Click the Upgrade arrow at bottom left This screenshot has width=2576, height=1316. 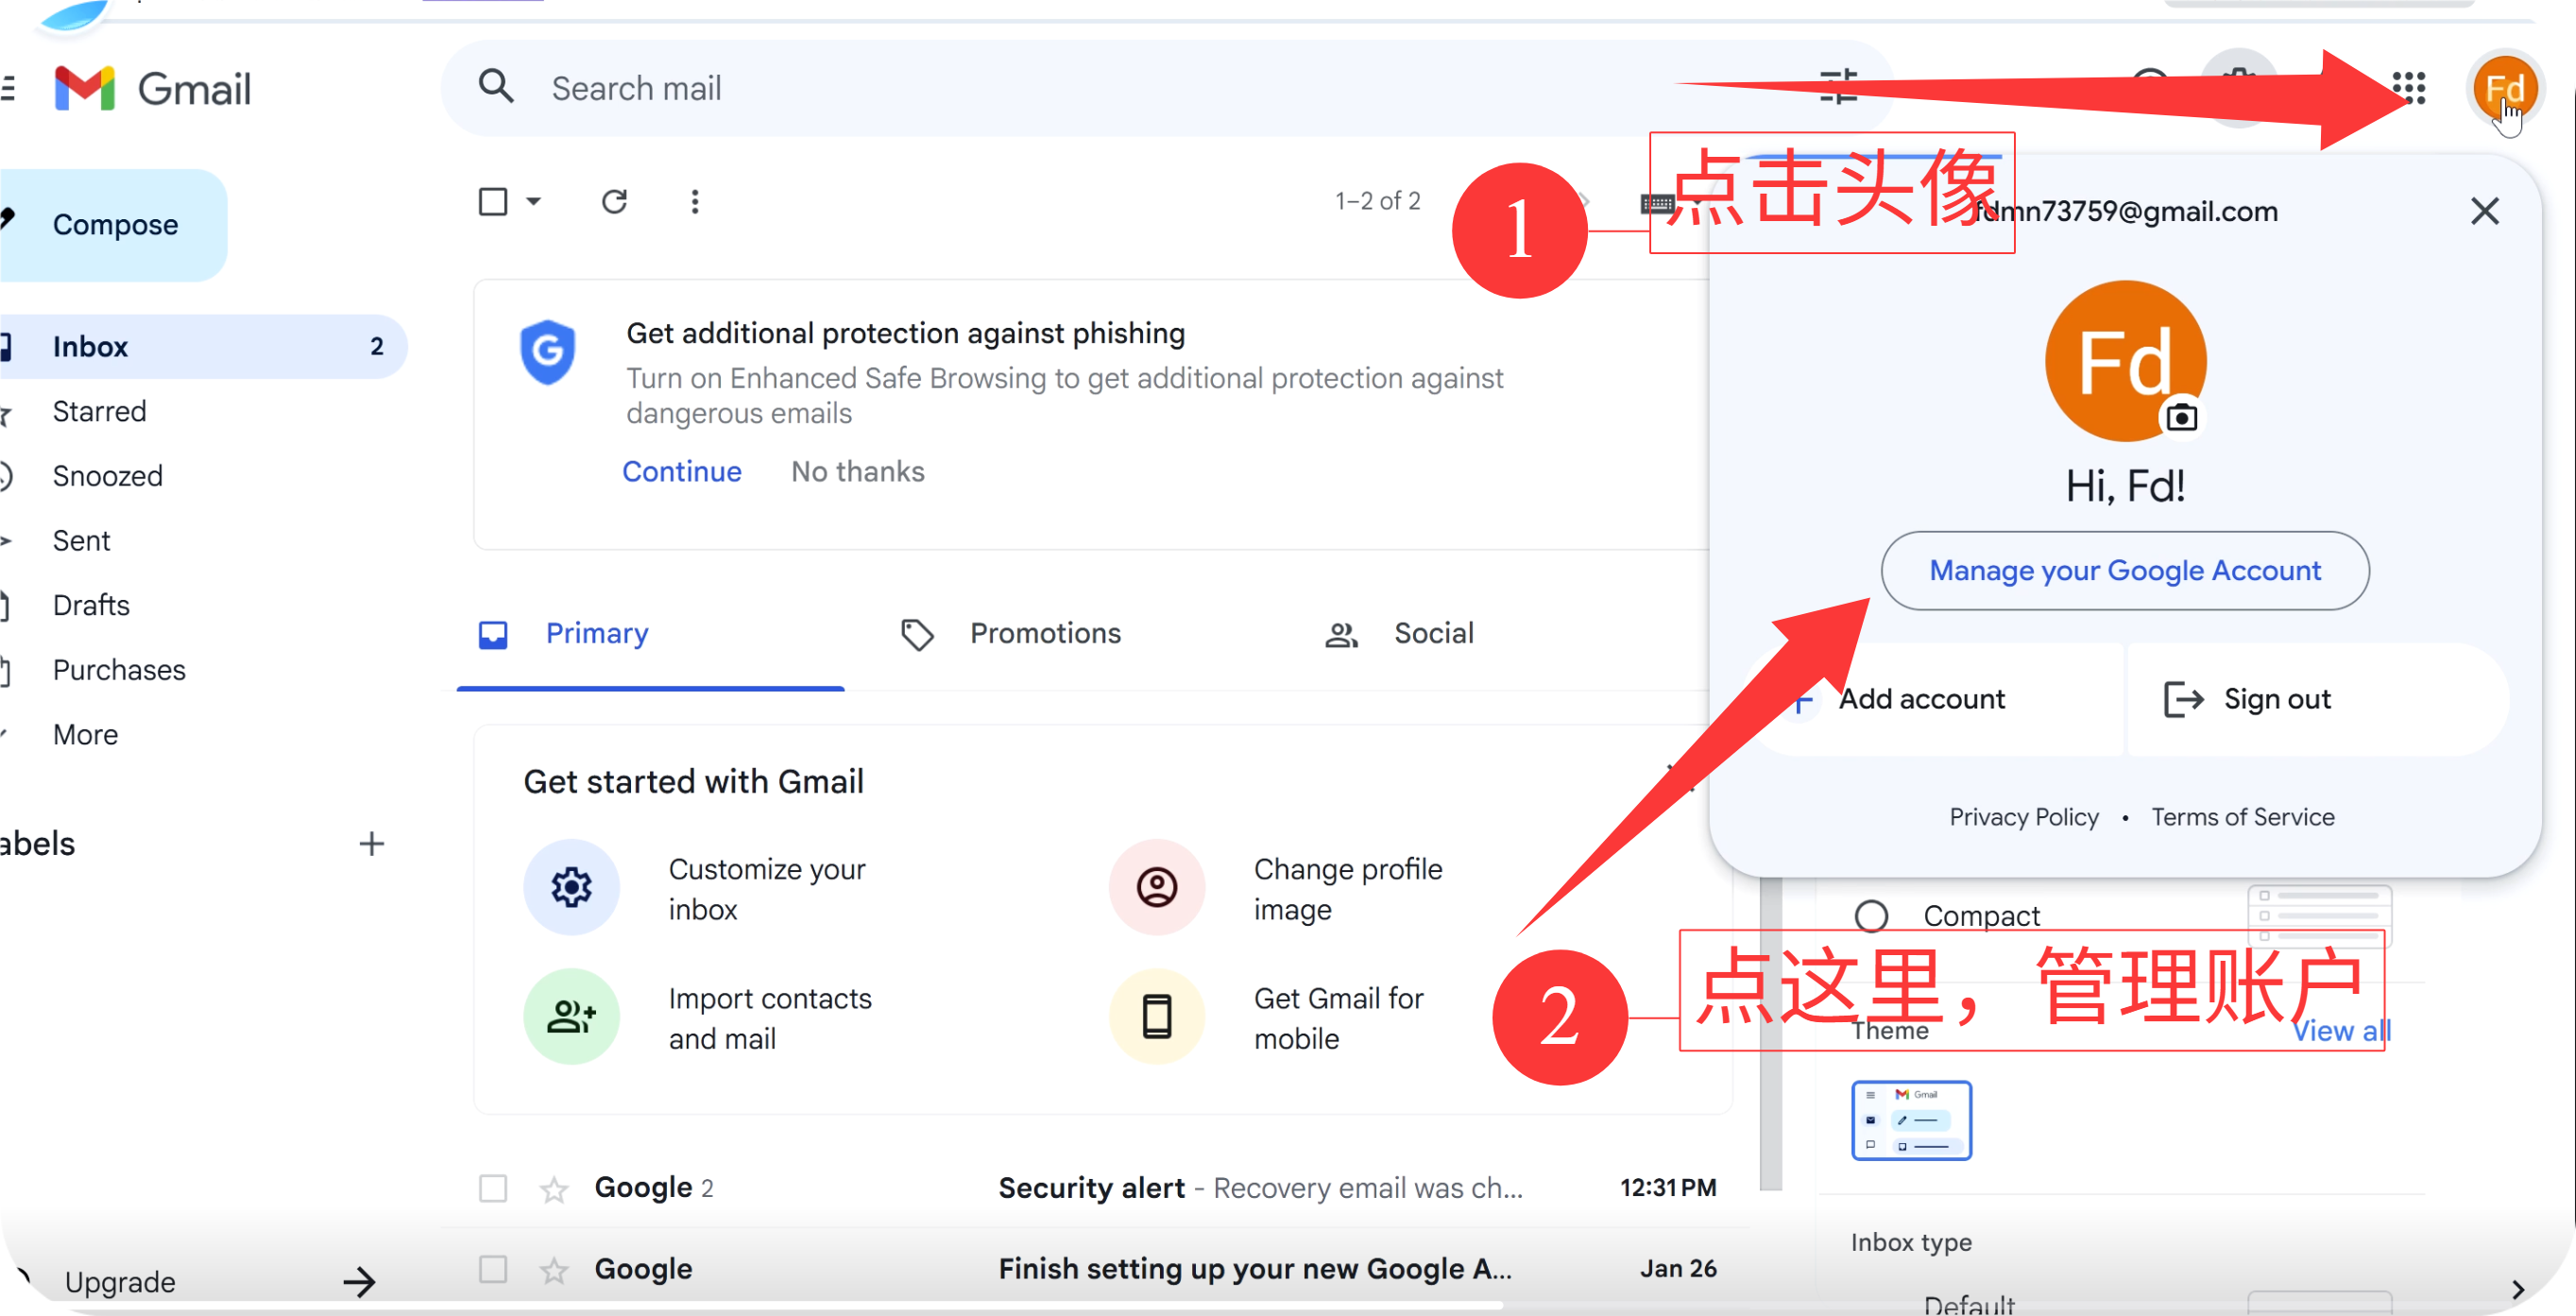359,1281
